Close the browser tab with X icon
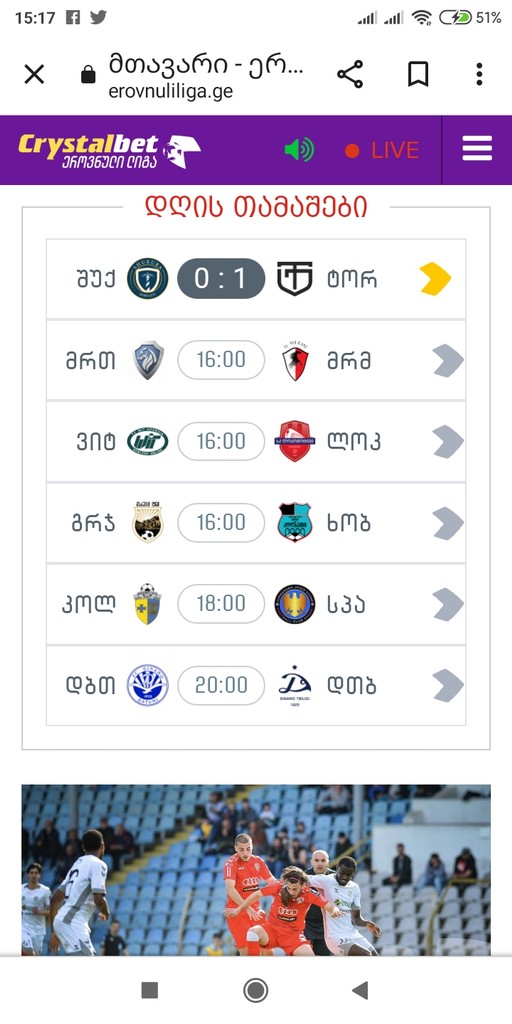This screenshot has width=512, height=1024. [x=34, y=74]
